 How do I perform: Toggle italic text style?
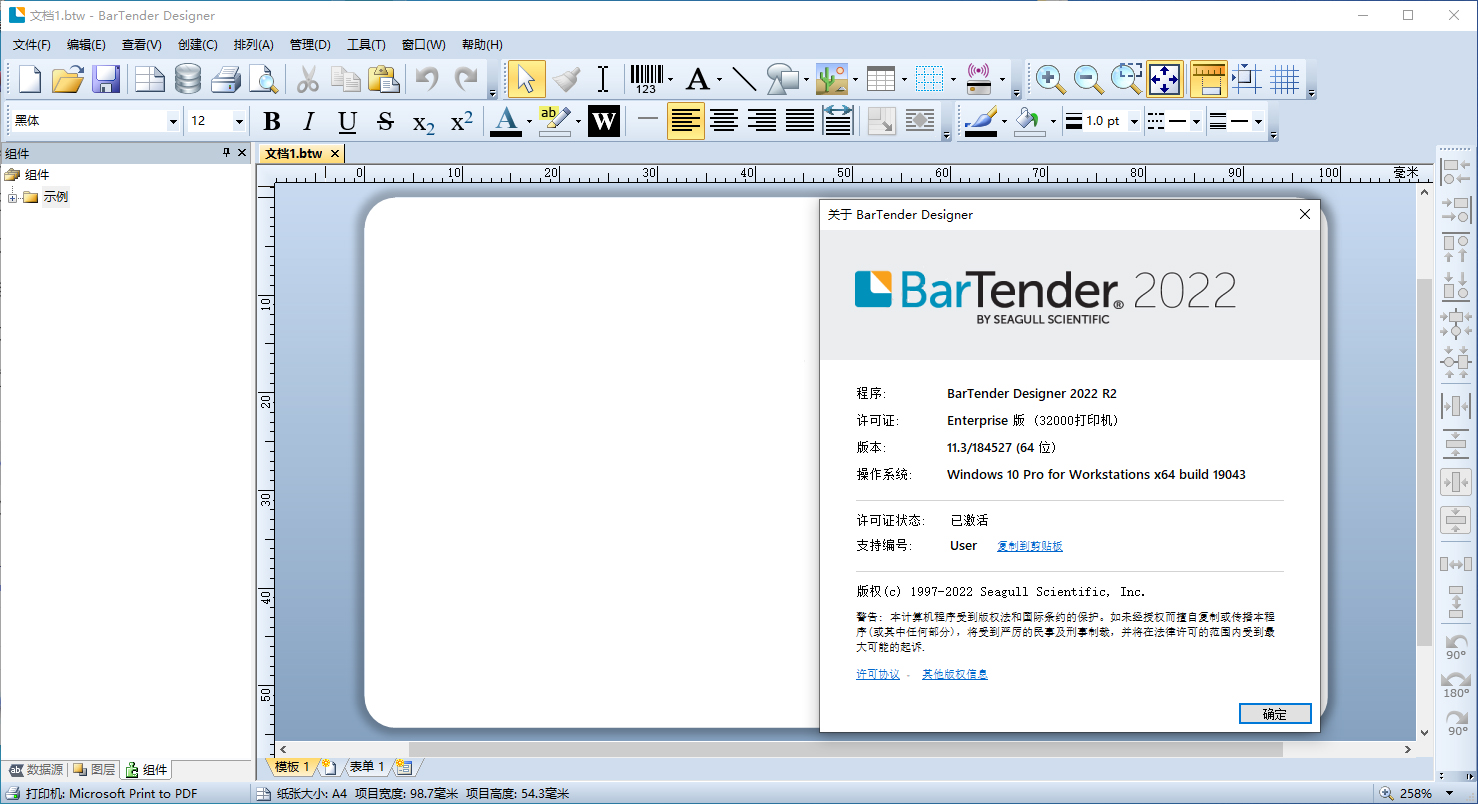click(x=308, y=120)
